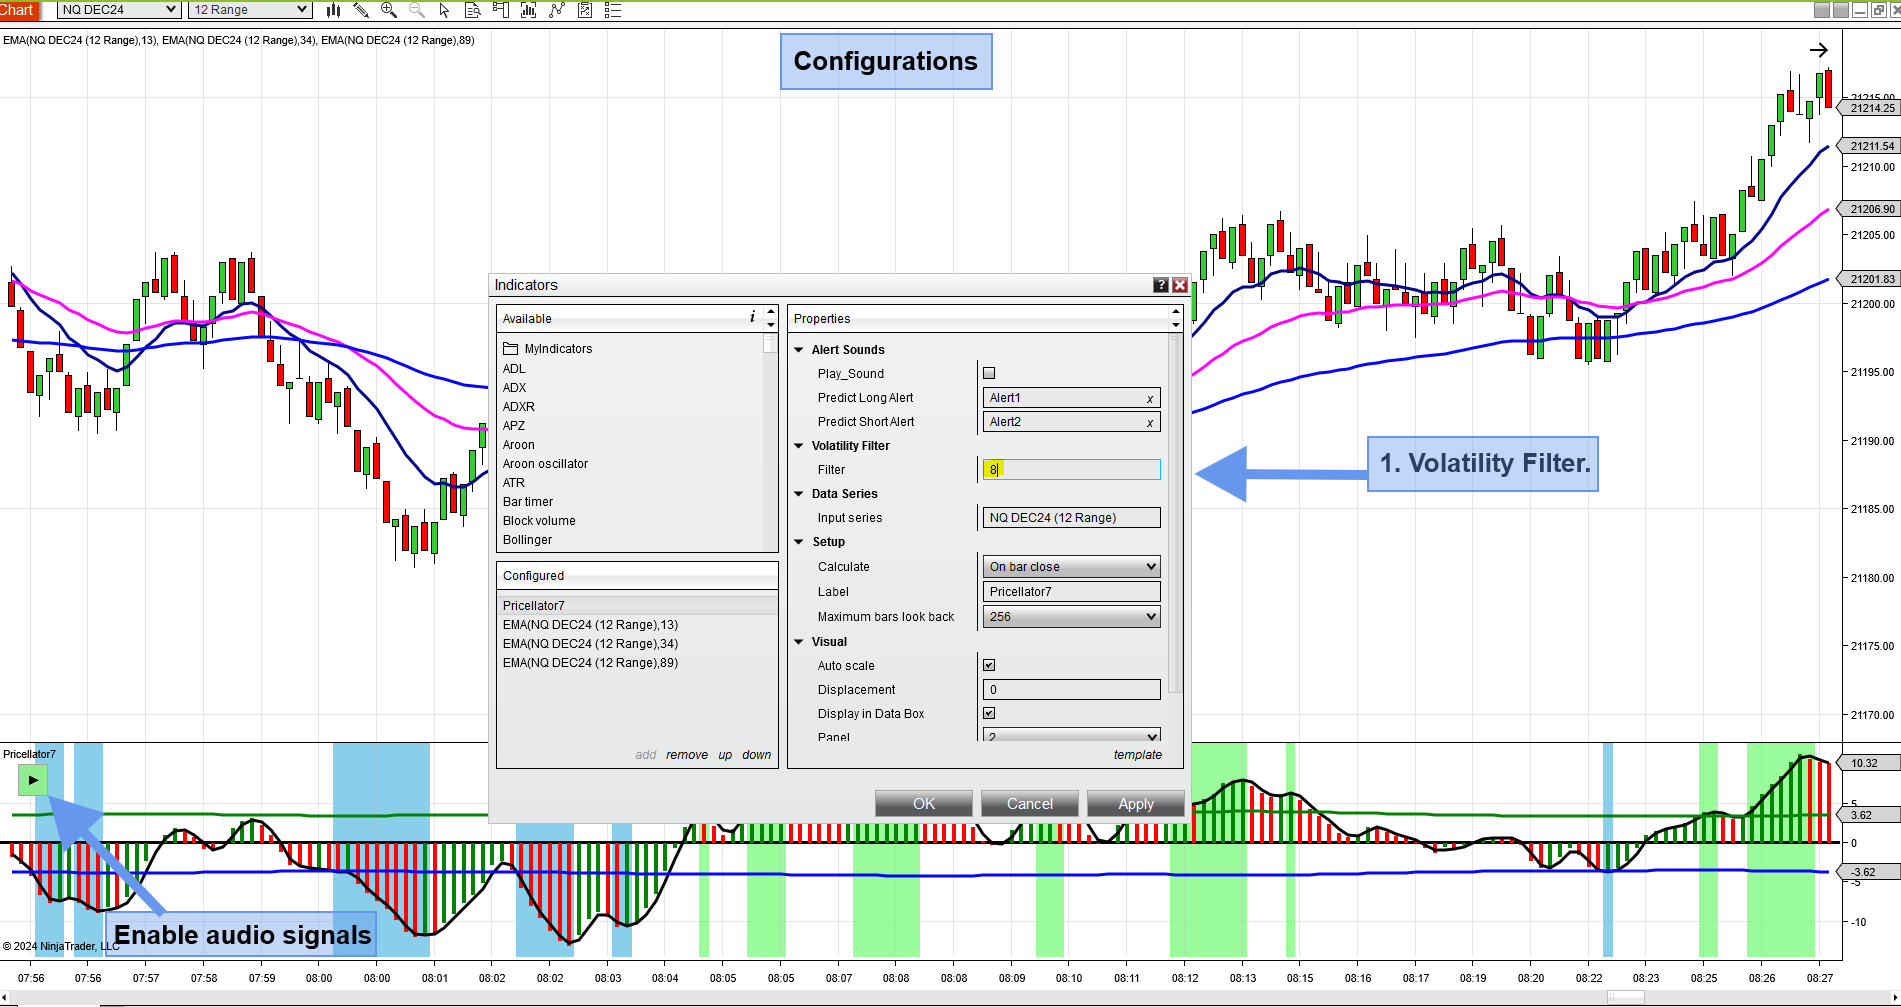Collapse the Setup section
The image size is (1901, 1007).
pyautogui.click(x=799, y=542)
